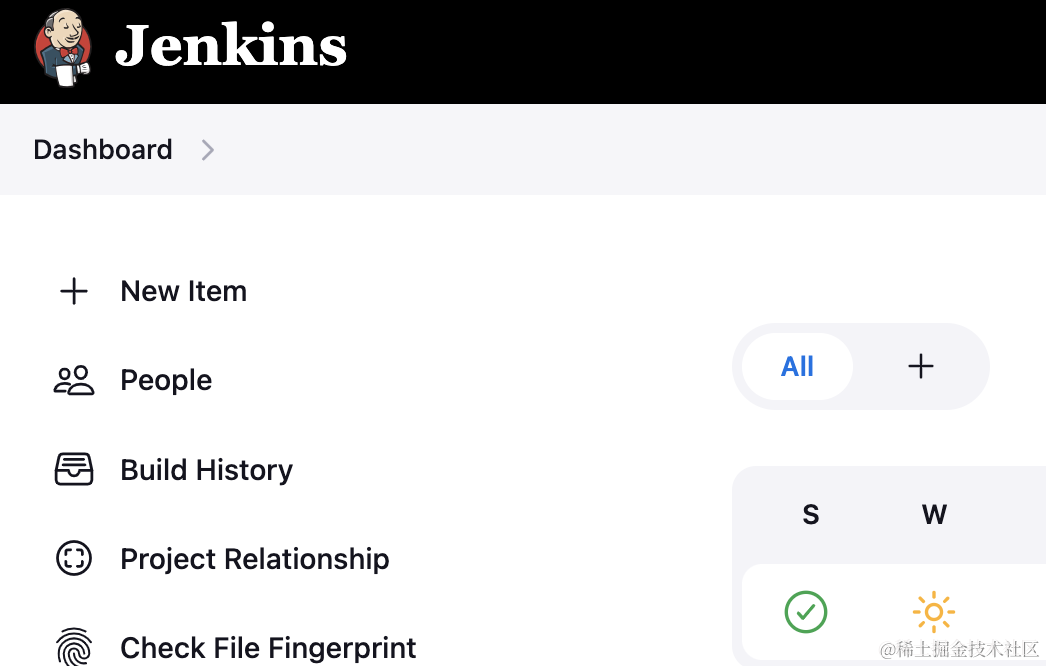Image resolution: width=1046 pixels, height=666 pixels.
Task: Click the Build History inbox icon
Action: coord(74,469)
